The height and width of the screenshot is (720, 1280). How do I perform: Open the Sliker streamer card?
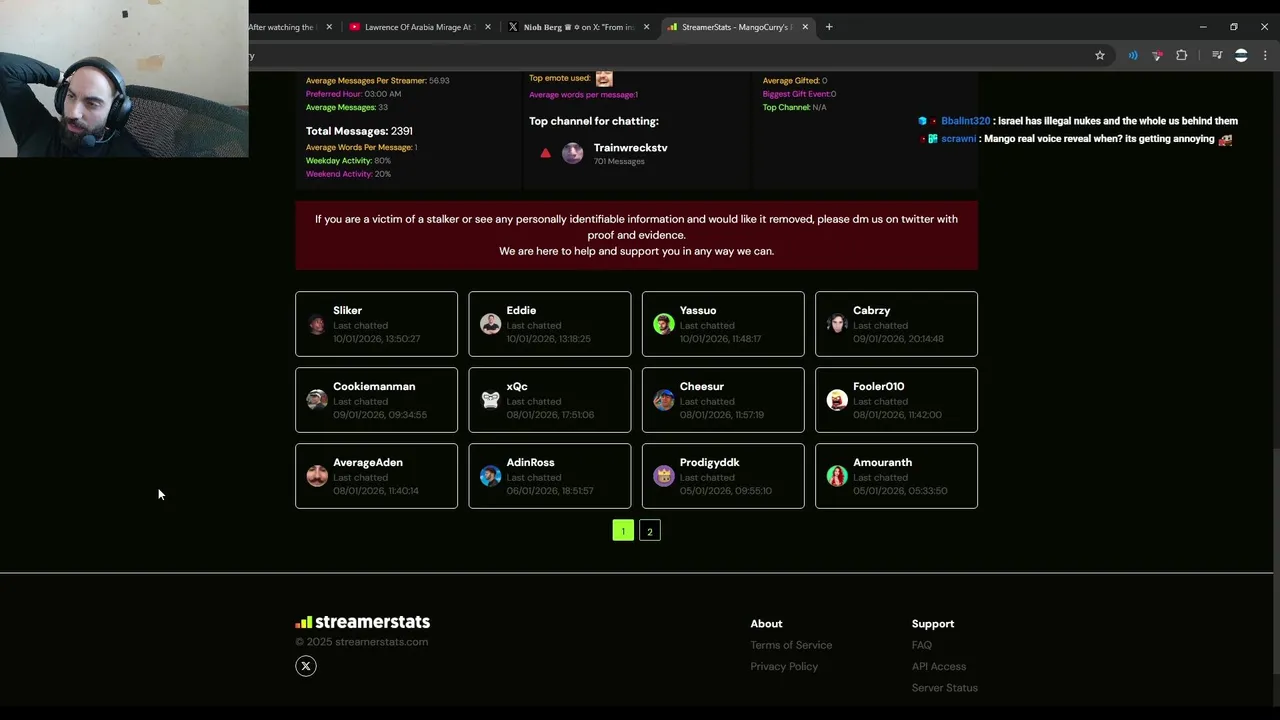[x=376, y=324]
